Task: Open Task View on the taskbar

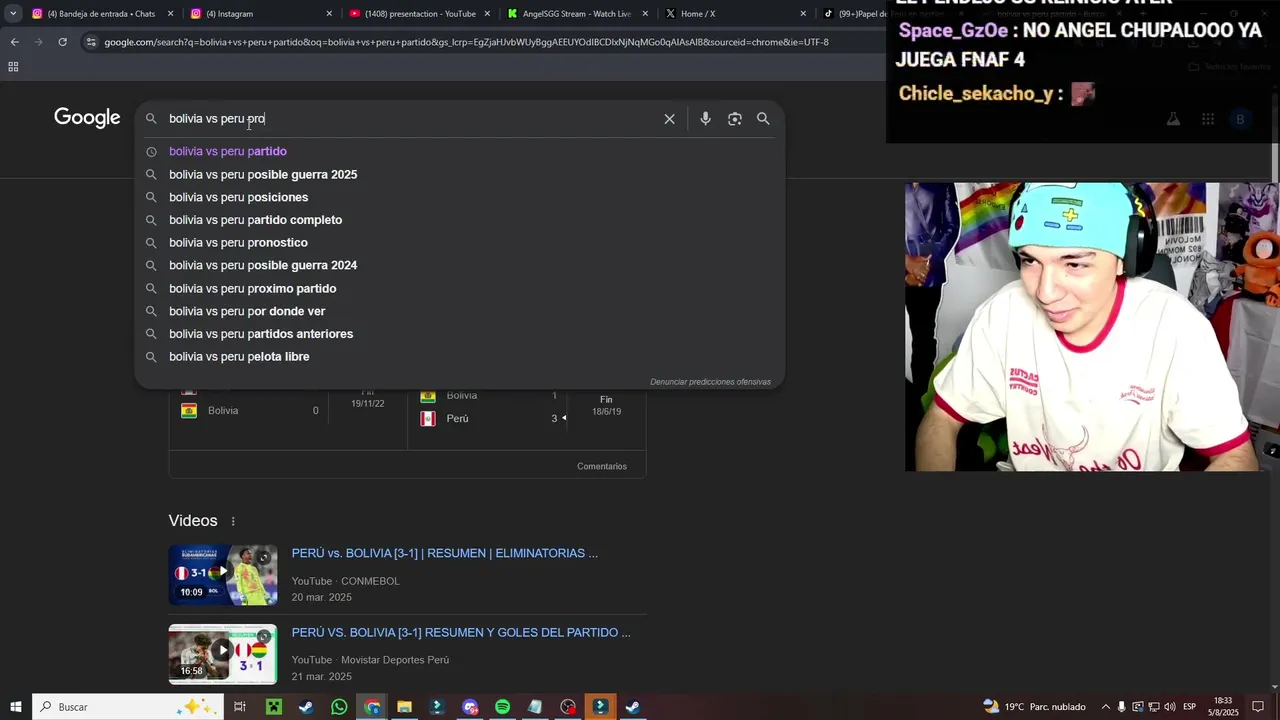Action: point(240,707)
